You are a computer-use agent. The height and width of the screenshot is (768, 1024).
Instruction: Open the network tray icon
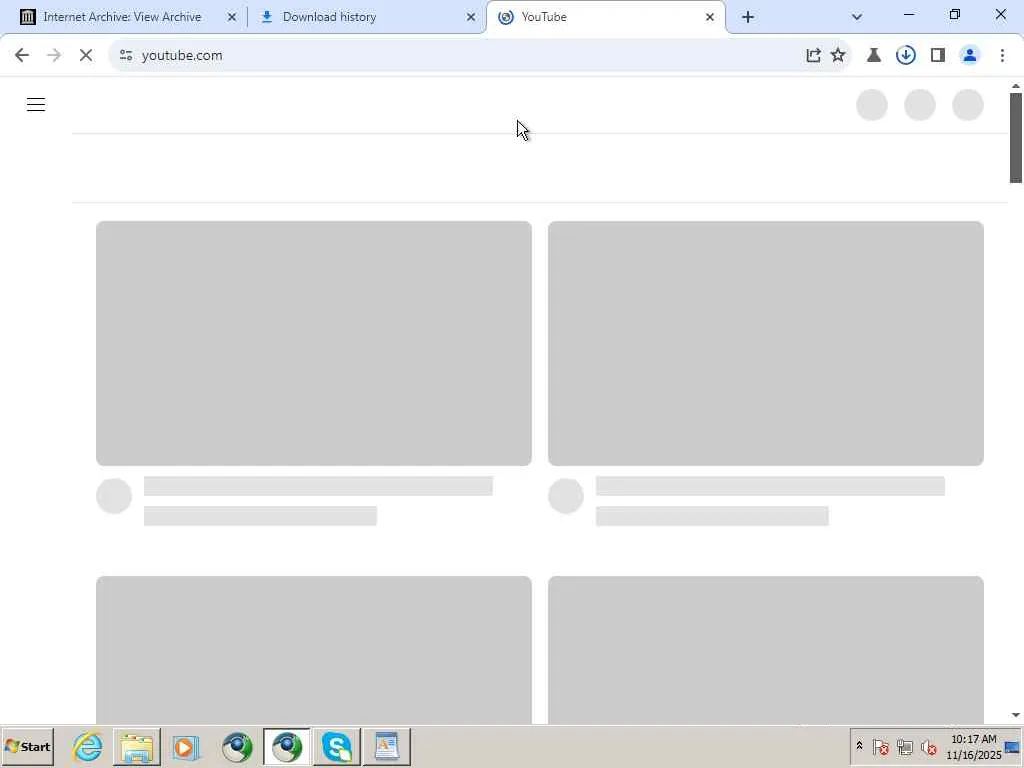click(904, 746)
